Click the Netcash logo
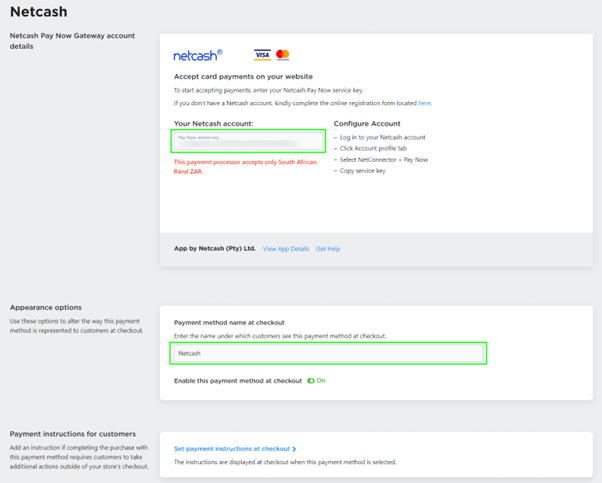The width and height of the screenshot is (602, 483). [x=198, y=54]
